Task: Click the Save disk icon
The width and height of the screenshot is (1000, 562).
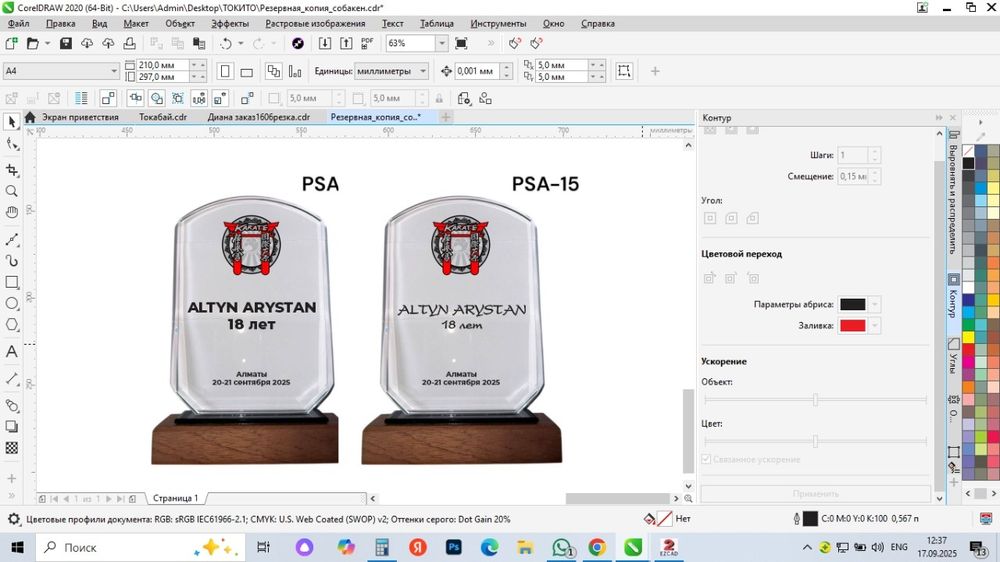Action: point(66,44)
